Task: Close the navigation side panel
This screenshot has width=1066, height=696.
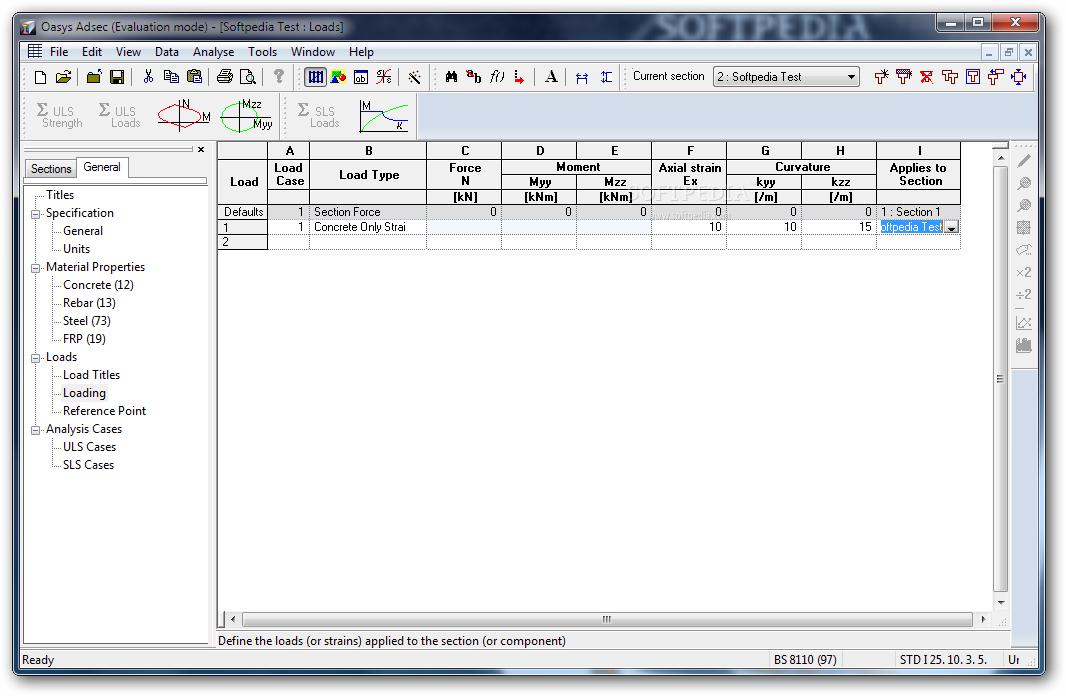Action: (201, 150)
